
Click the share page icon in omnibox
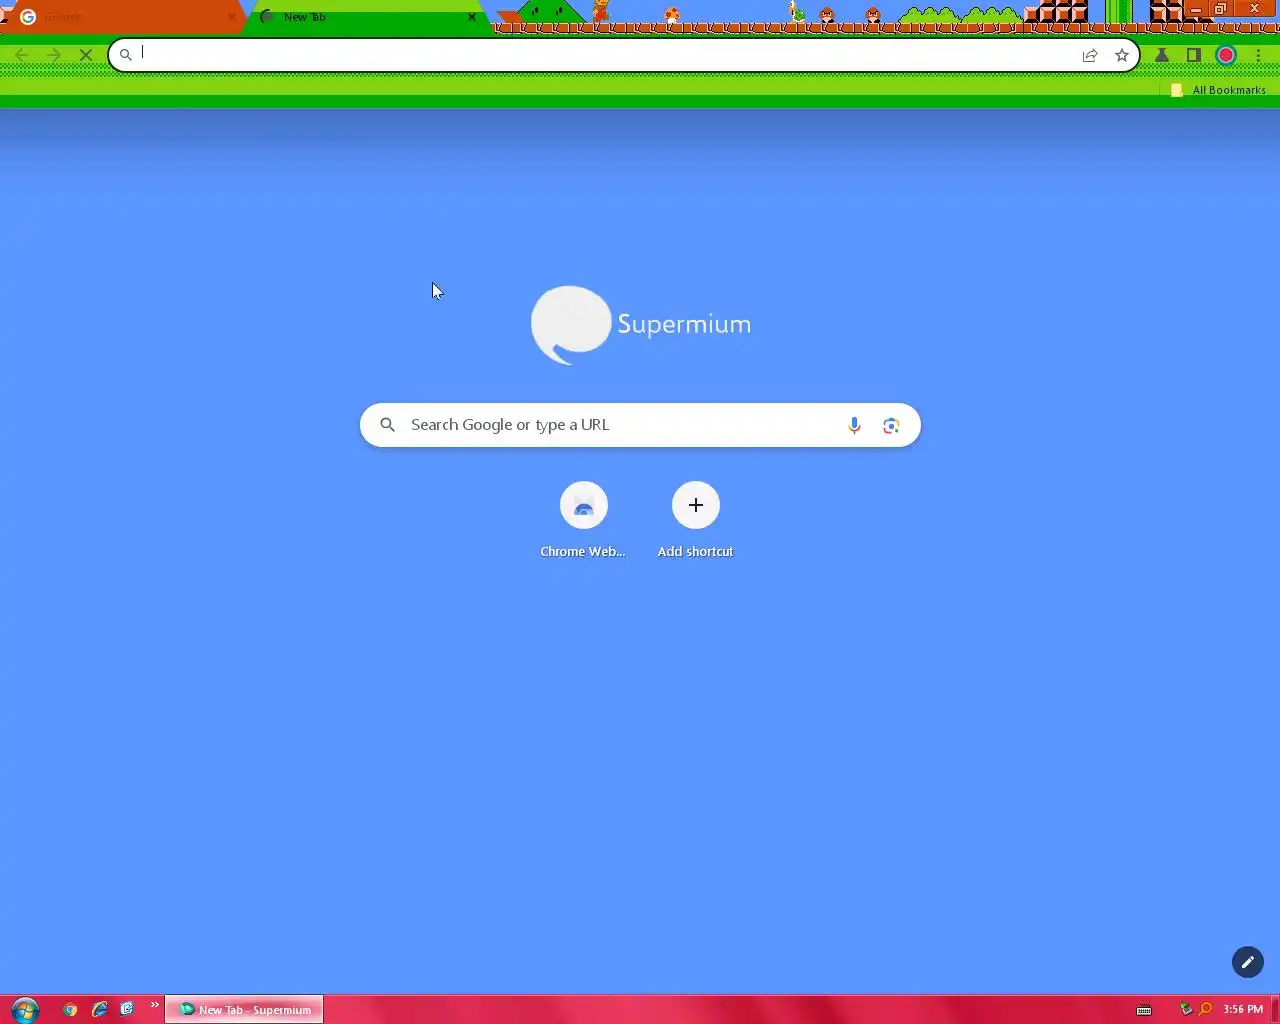click(1090, 55)
